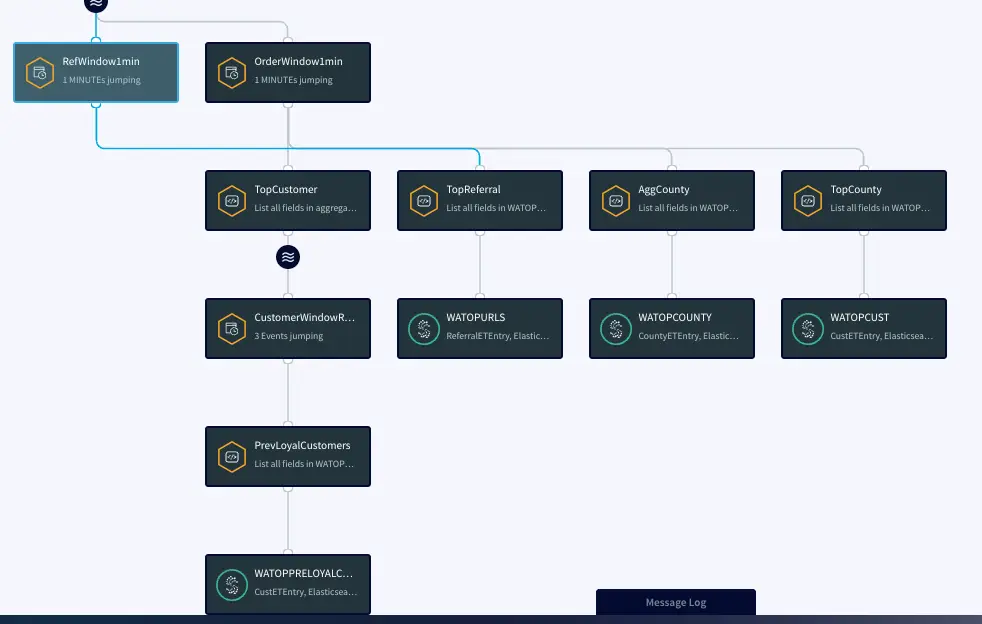Click the WATOPPRELOYALC... target icon
Image resolution: width=982 pixels, height=624 pixels.
click(x=232, y=584)
